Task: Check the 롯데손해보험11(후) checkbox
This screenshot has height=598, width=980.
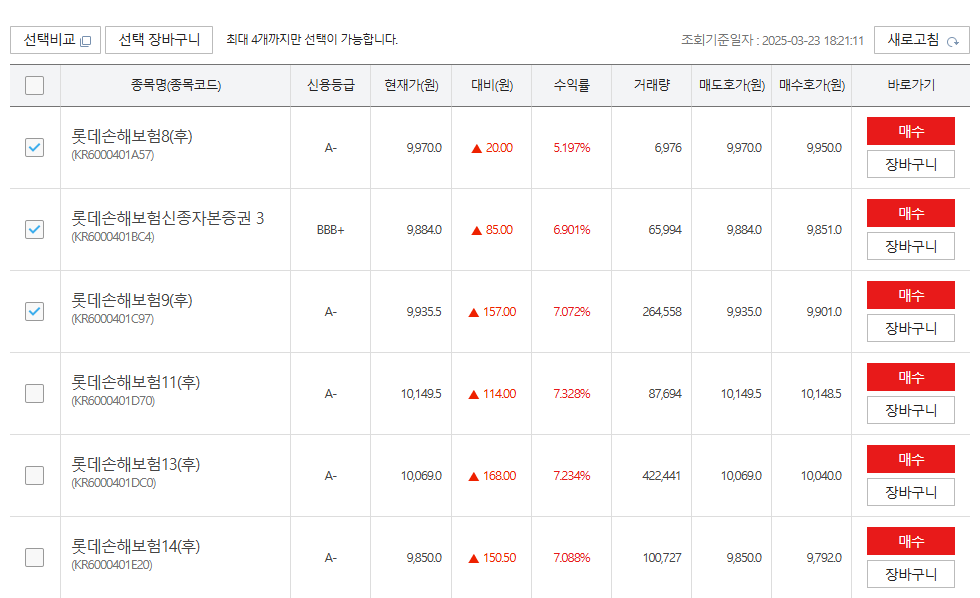Action: [34, 394]
